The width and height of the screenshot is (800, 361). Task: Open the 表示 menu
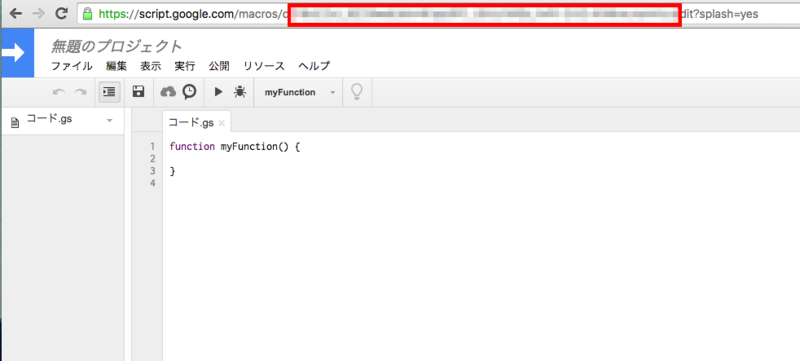pyautogui.click(x=151, y=66)
